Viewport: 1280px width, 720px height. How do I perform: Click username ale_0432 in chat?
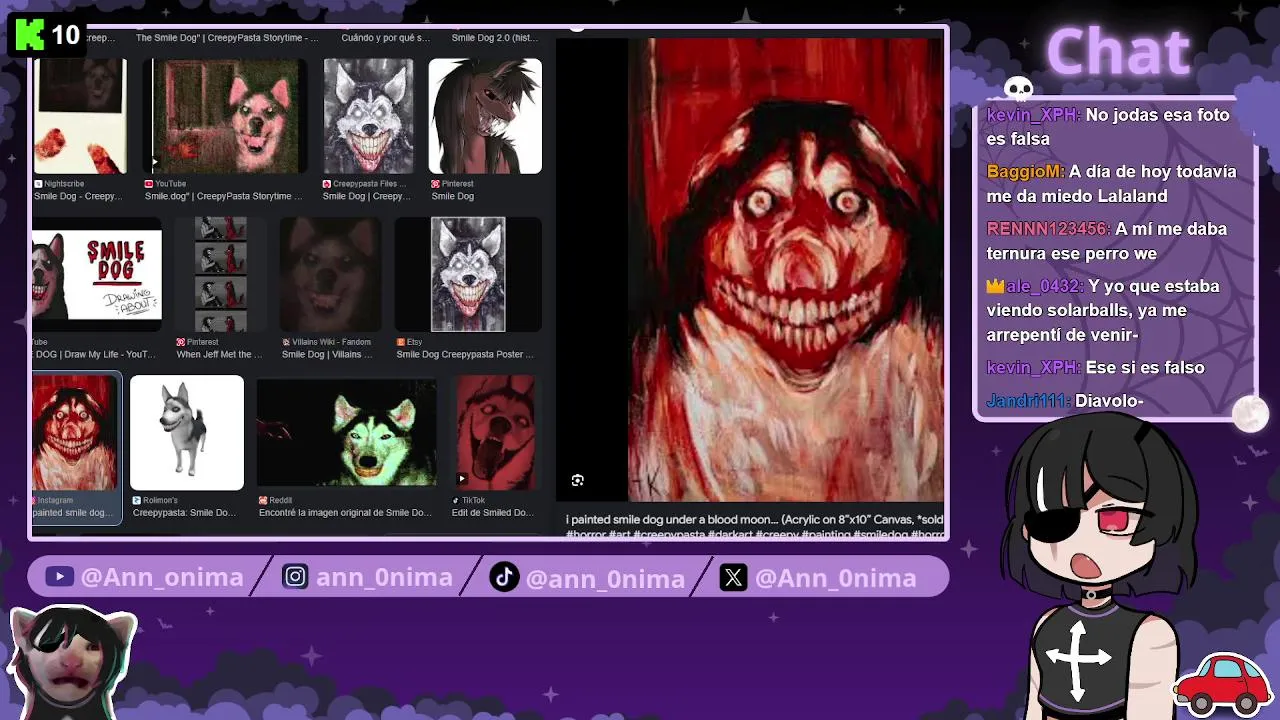[1045, 286]
